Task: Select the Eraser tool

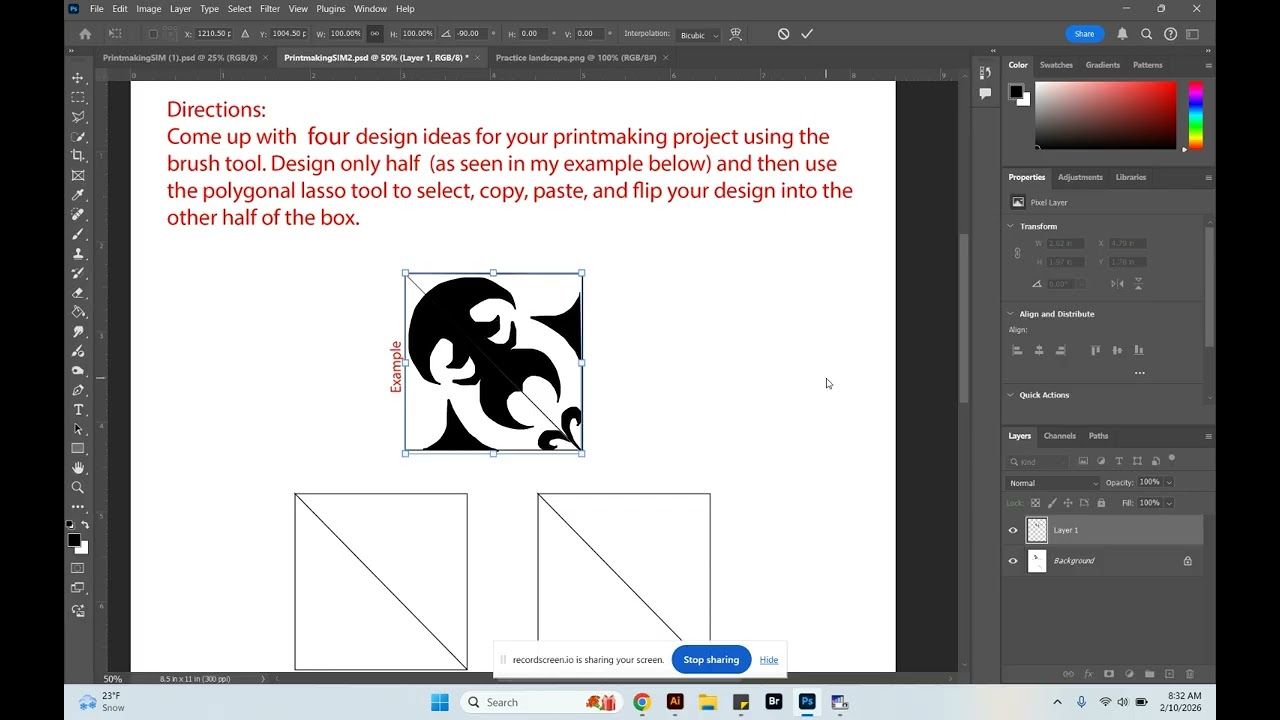Action: (x=78, y=293)
